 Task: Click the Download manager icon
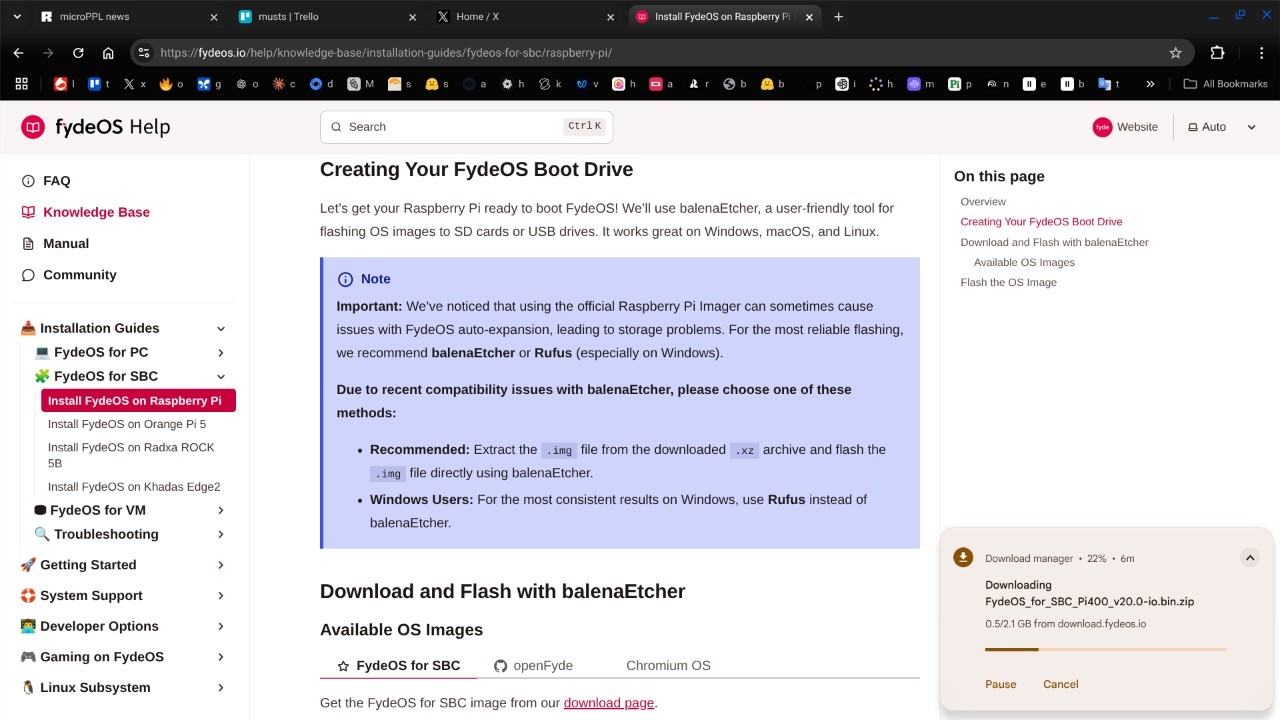pyautogui.click(x=963, y=558)
